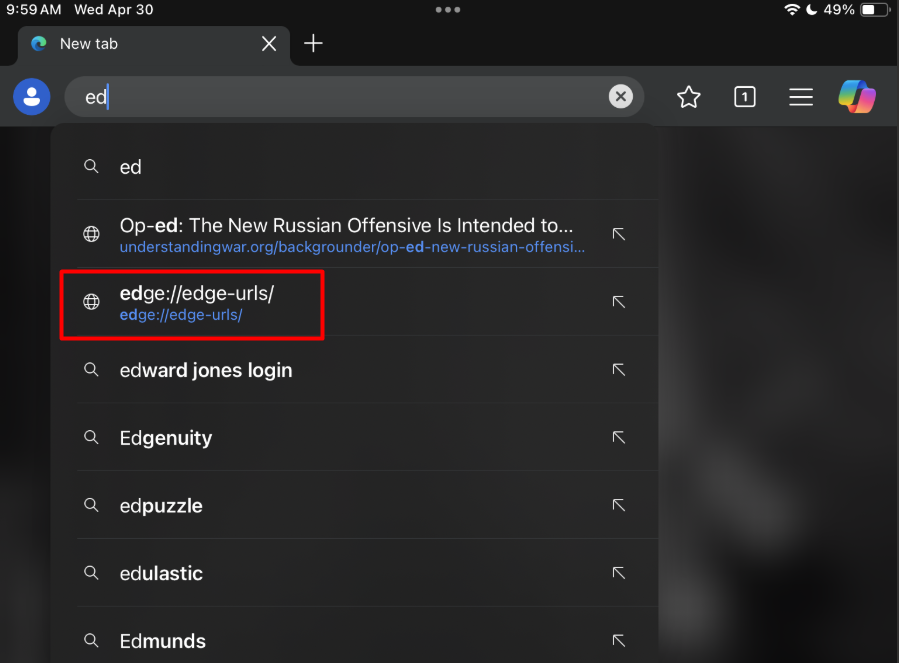
Task: Search for Edgenuity suggestion
Action: pos(367,437)
